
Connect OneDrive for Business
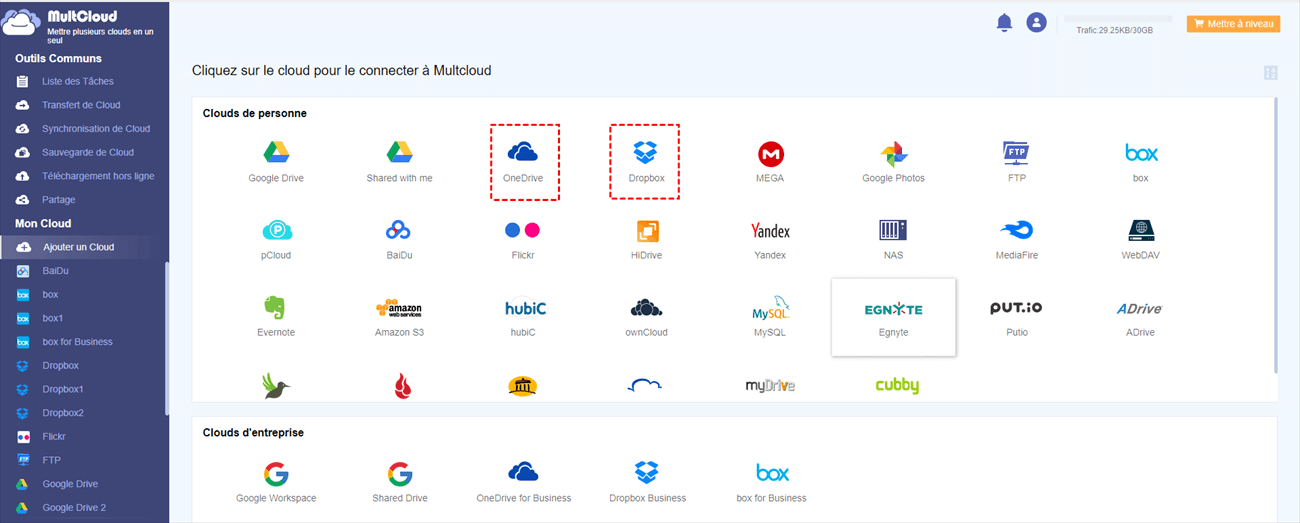coord(524,482)
